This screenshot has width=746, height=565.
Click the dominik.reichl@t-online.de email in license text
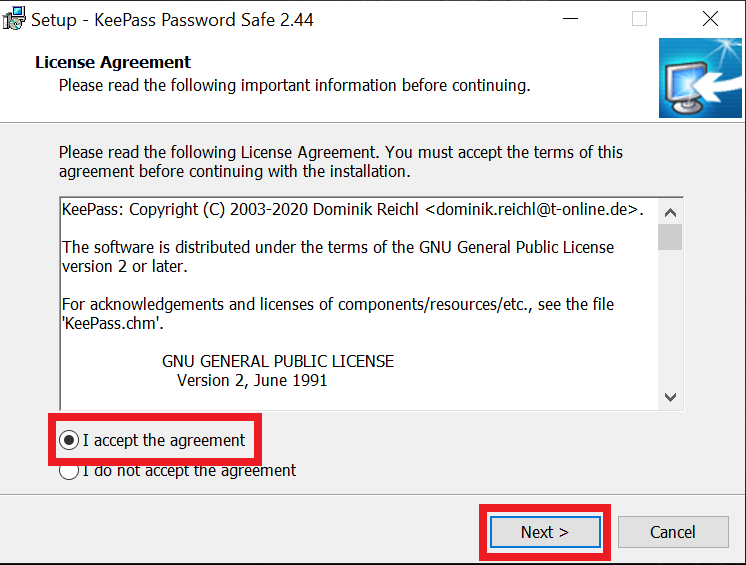point(532,210)
